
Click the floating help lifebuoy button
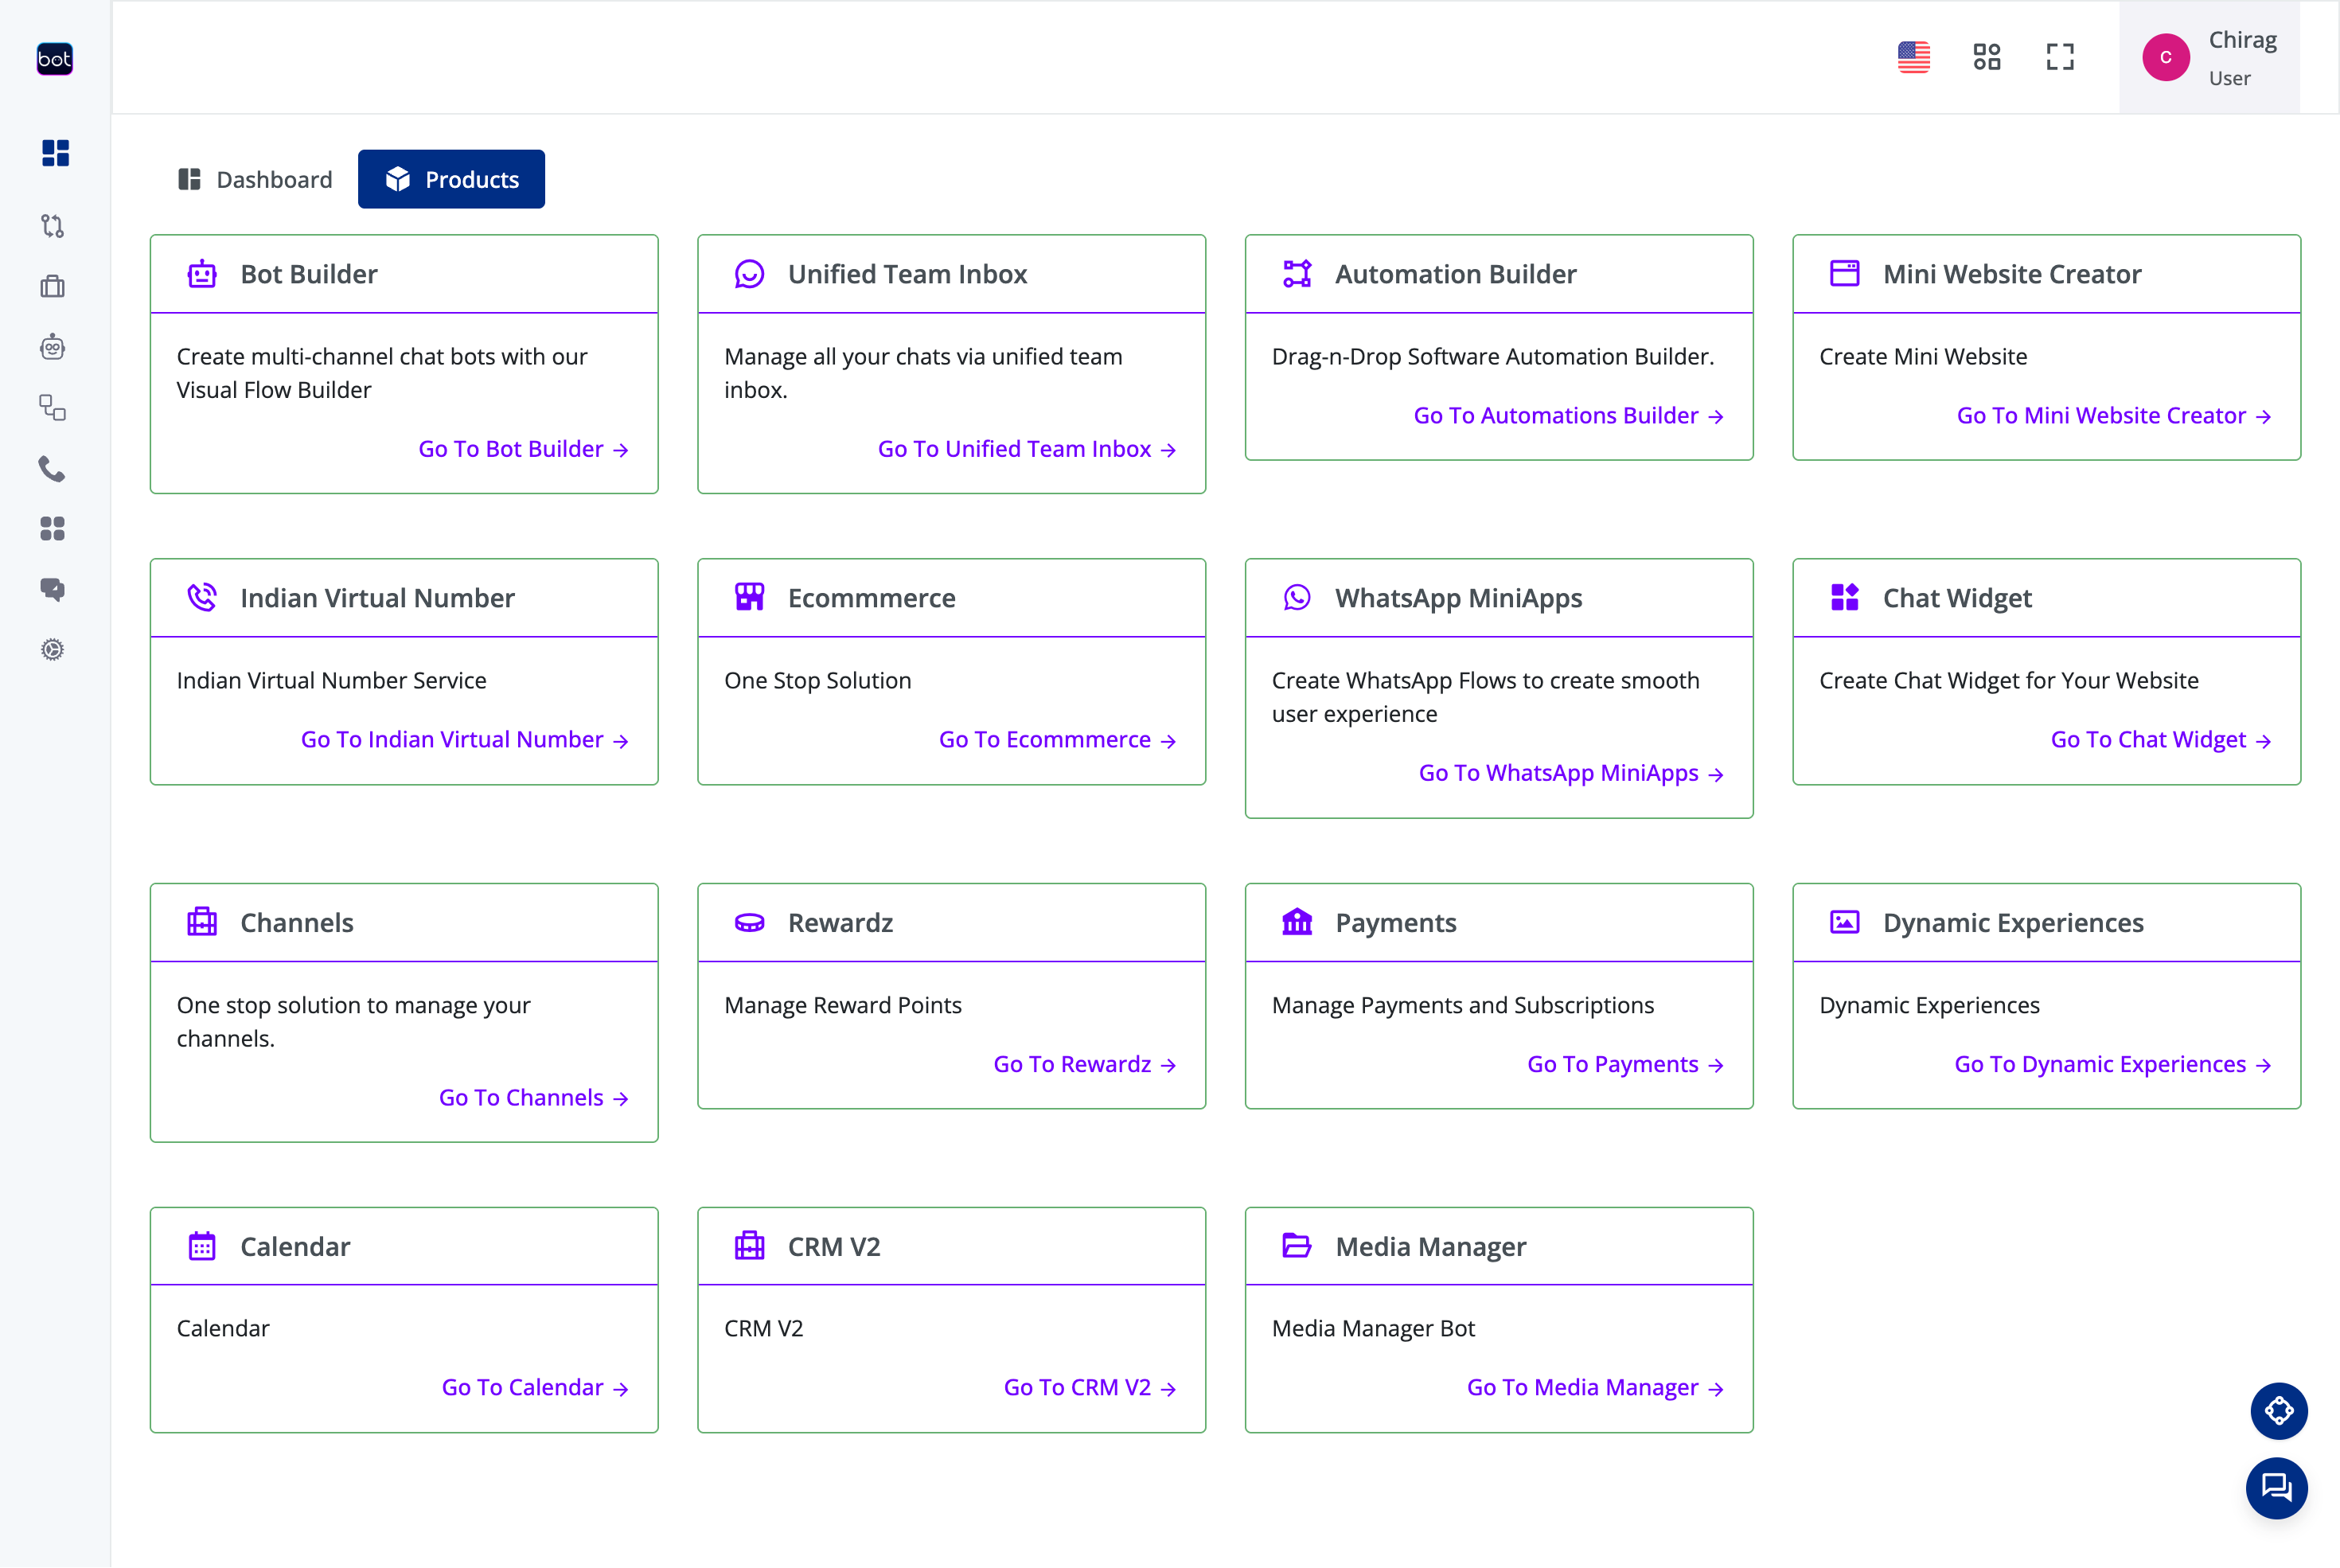[x=2278, y=1410]
